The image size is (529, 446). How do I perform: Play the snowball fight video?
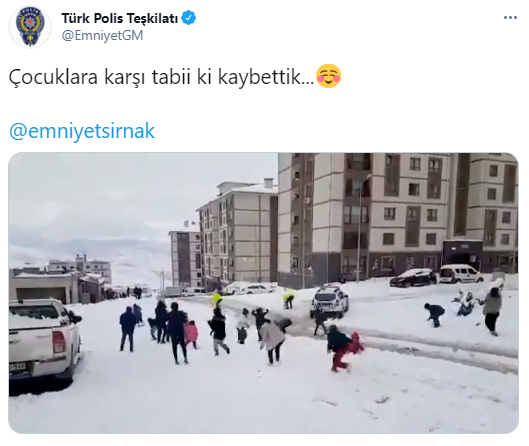coord(263,293)
